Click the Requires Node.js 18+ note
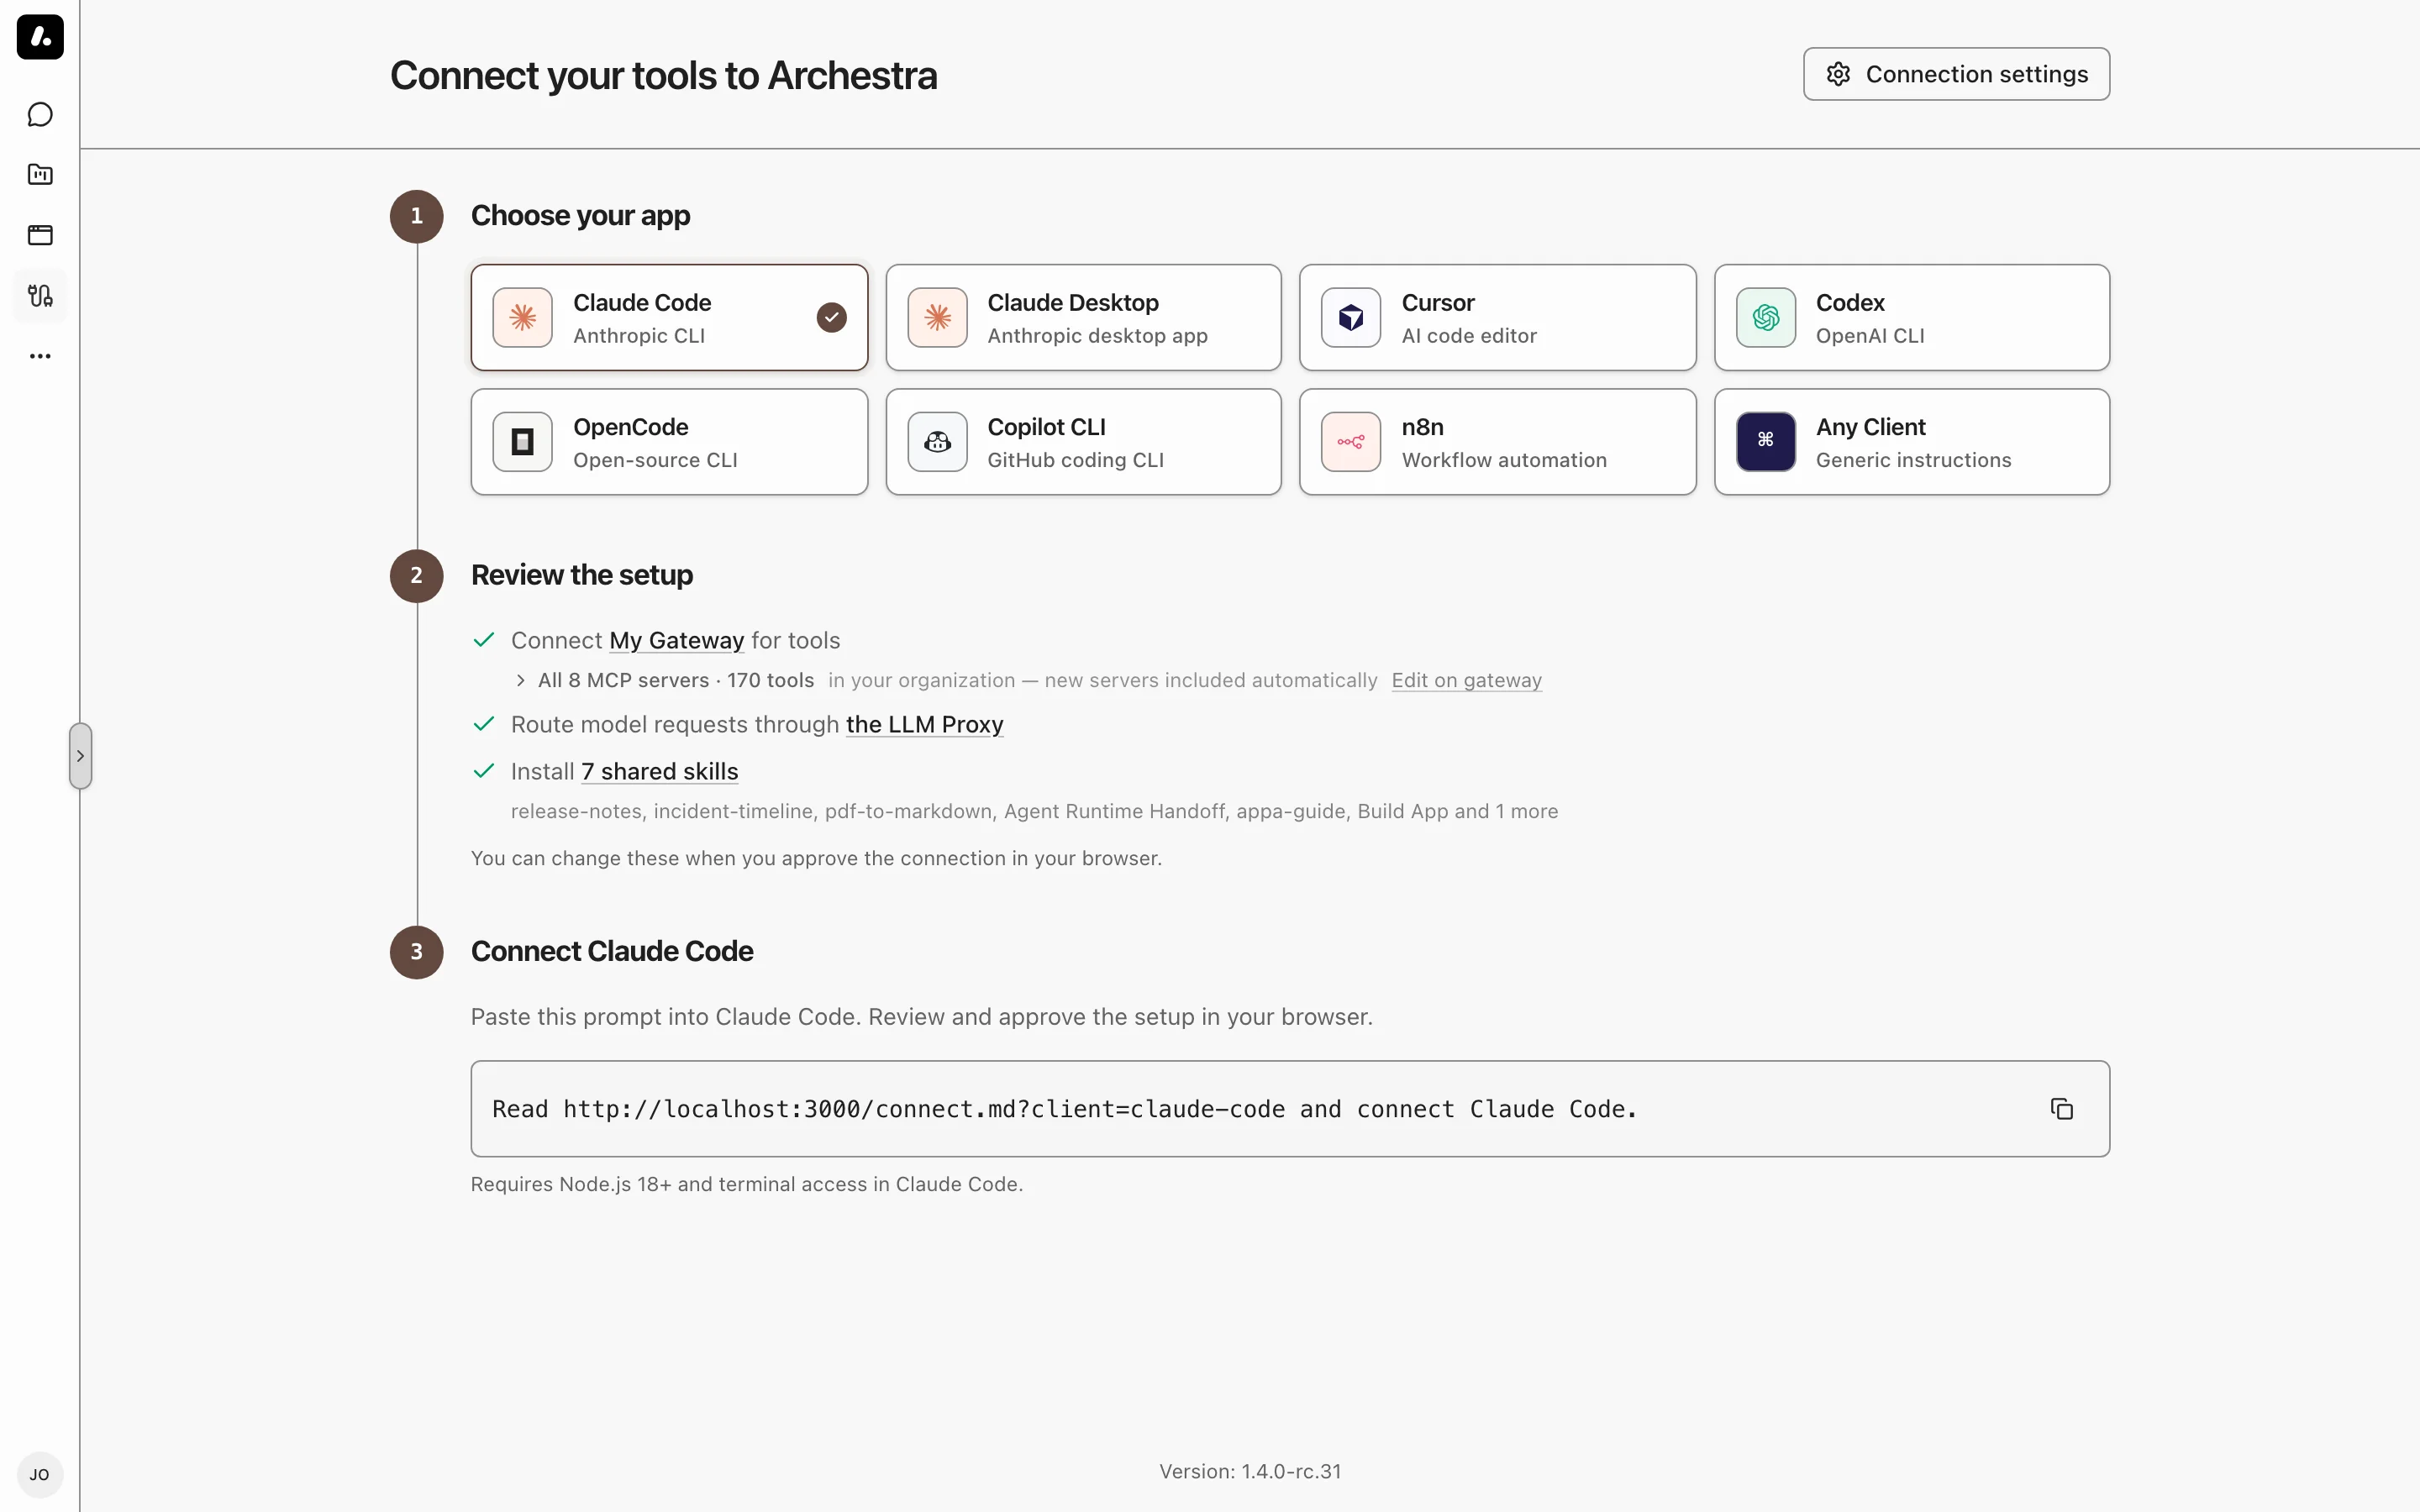The width and height of the screenshot is (2420, 1512). point(747,1184)
